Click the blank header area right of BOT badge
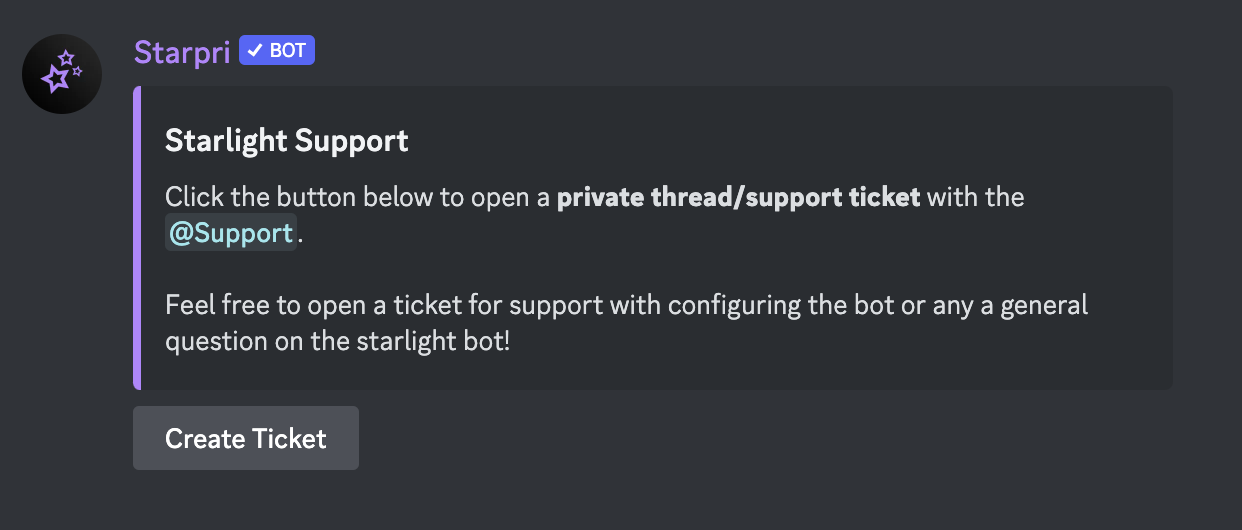The image size is (1242, 530). 700,51
